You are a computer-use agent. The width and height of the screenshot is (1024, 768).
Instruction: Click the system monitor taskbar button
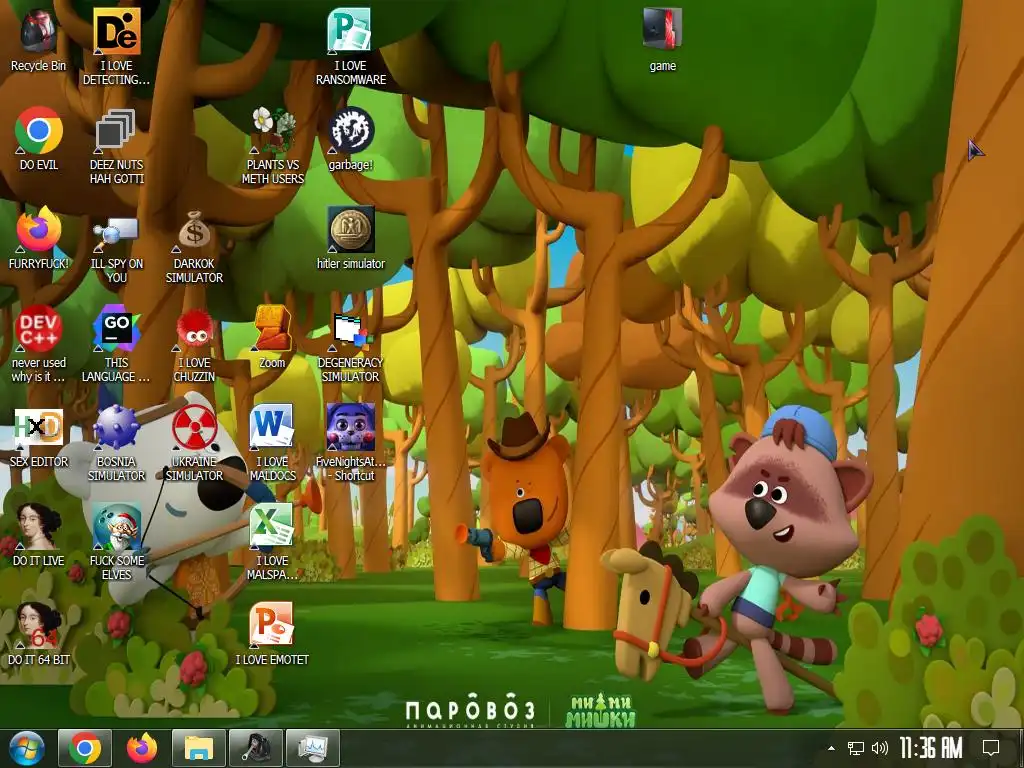click(313, 748)
